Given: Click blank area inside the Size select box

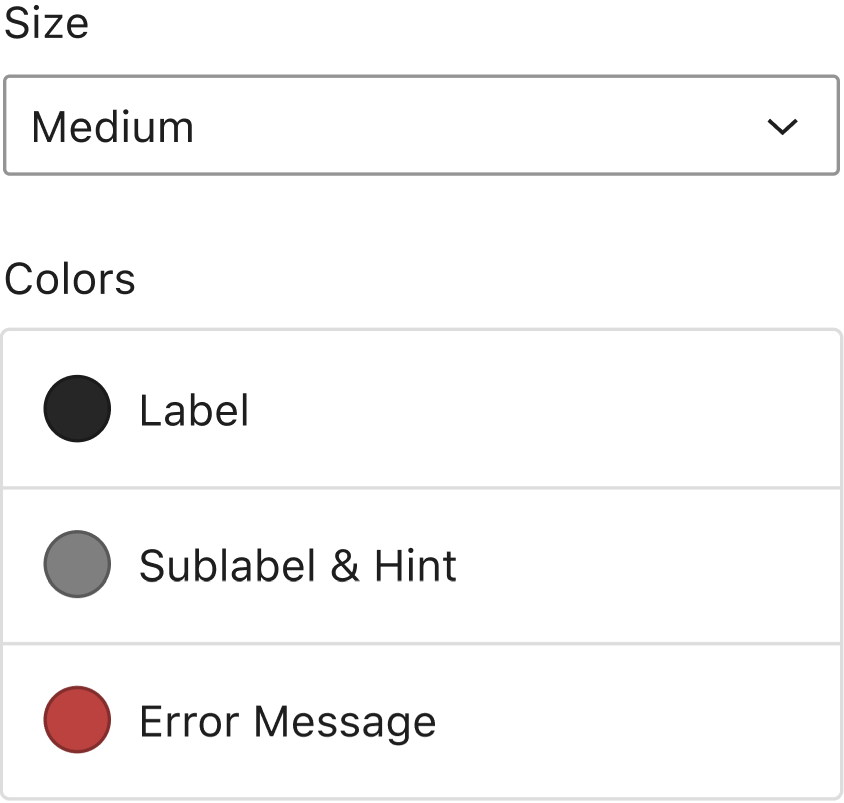Looking at the screenshot, I should [x=480, y=127].
